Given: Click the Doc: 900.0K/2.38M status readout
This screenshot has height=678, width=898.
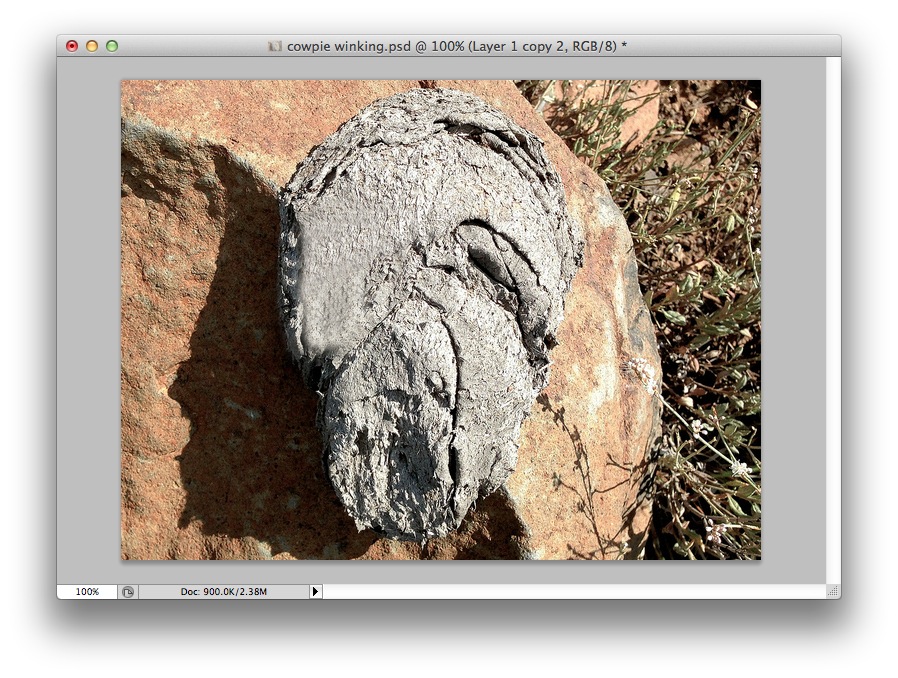Looking at the screenshot, I should click(x=224, y=592).
